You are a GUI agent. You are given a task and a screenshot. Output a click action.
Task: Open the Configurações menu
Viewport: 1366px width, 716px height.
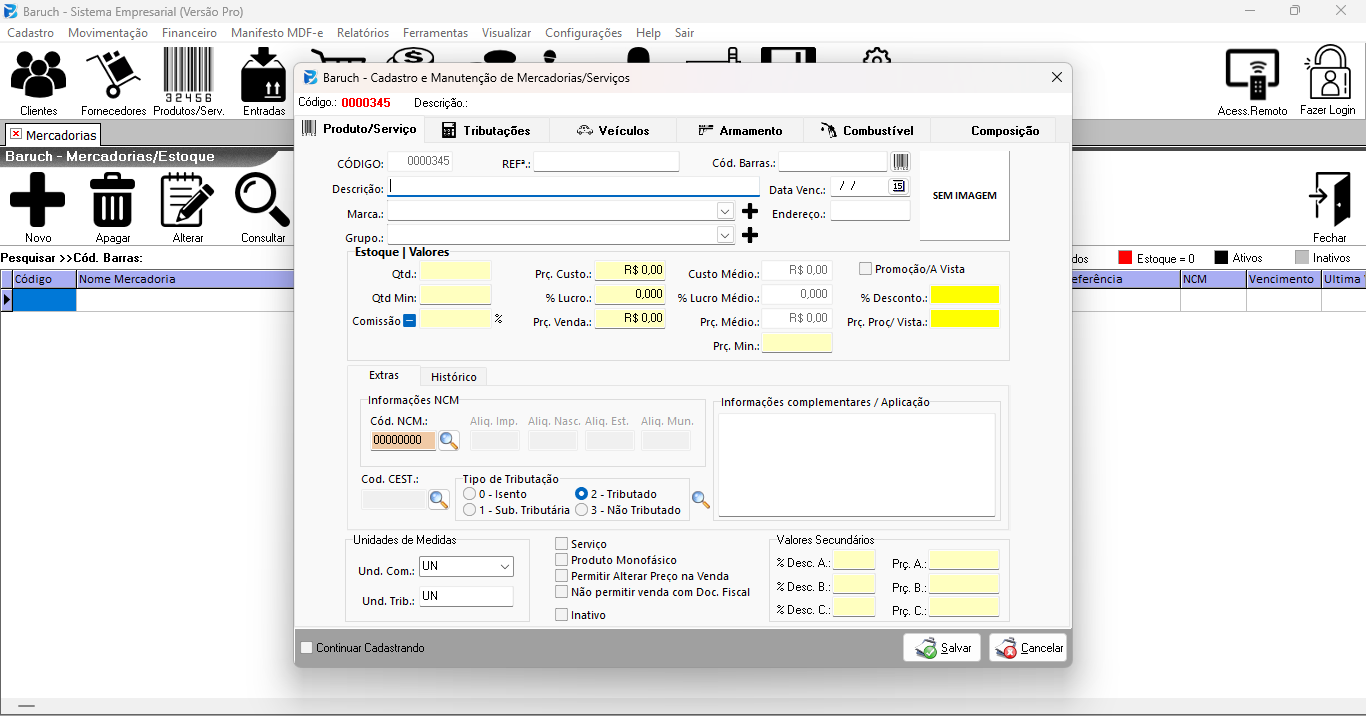point(584,33)
